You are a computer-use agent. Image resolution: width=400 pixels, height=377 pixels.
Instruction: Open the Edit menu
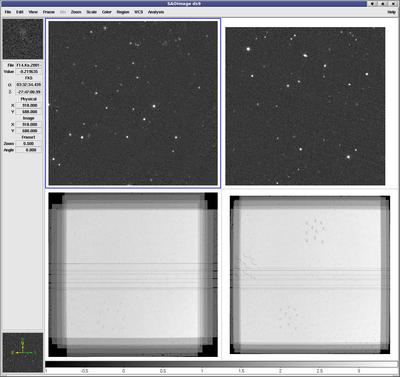pos(20,12)
